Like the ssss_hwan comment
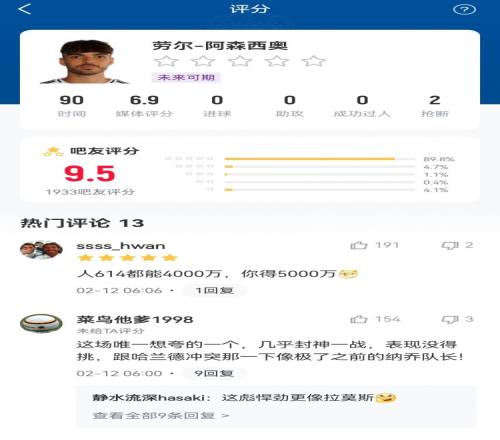The height and width of the screenshot is (440, 500). click(359, 245)
